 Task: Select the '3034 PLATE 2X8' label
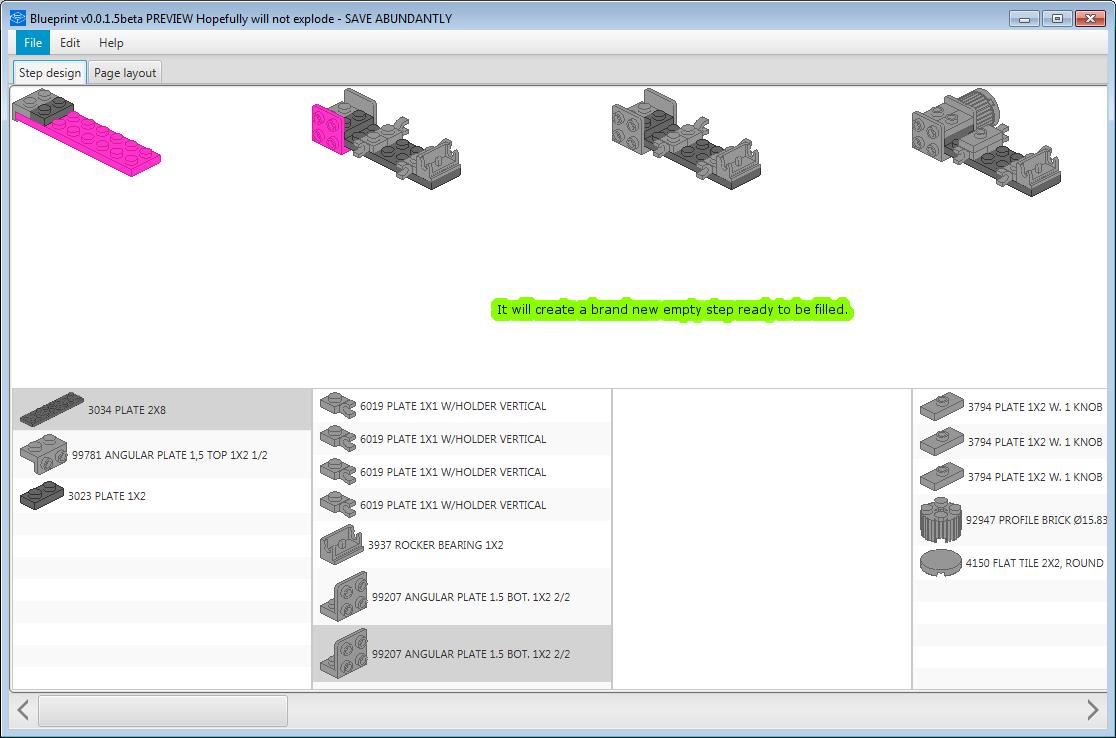(127, 410)
